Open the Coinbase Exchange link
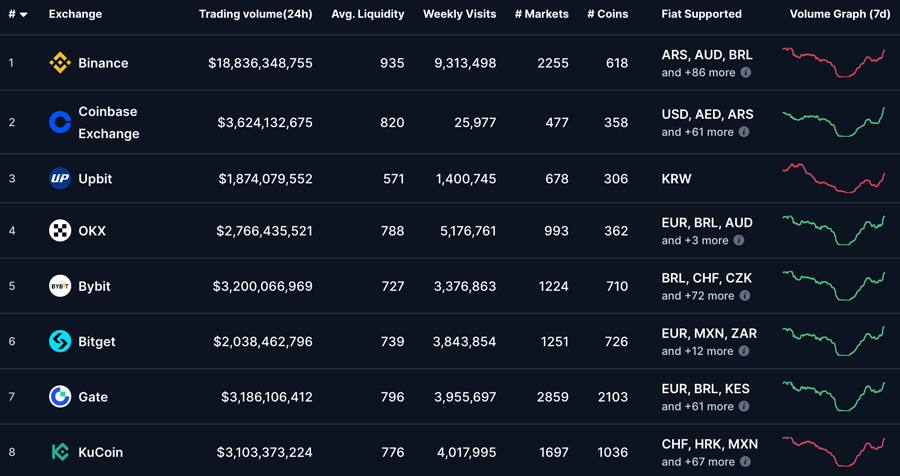The image size is (900, 476). (109, 122)
